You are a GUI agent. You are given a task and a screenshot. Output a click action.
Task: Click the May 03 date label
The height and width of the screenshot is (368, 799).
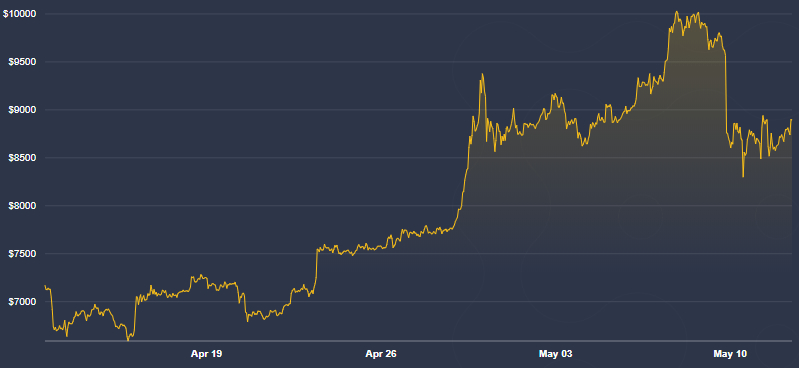click(x=556, y=354)
